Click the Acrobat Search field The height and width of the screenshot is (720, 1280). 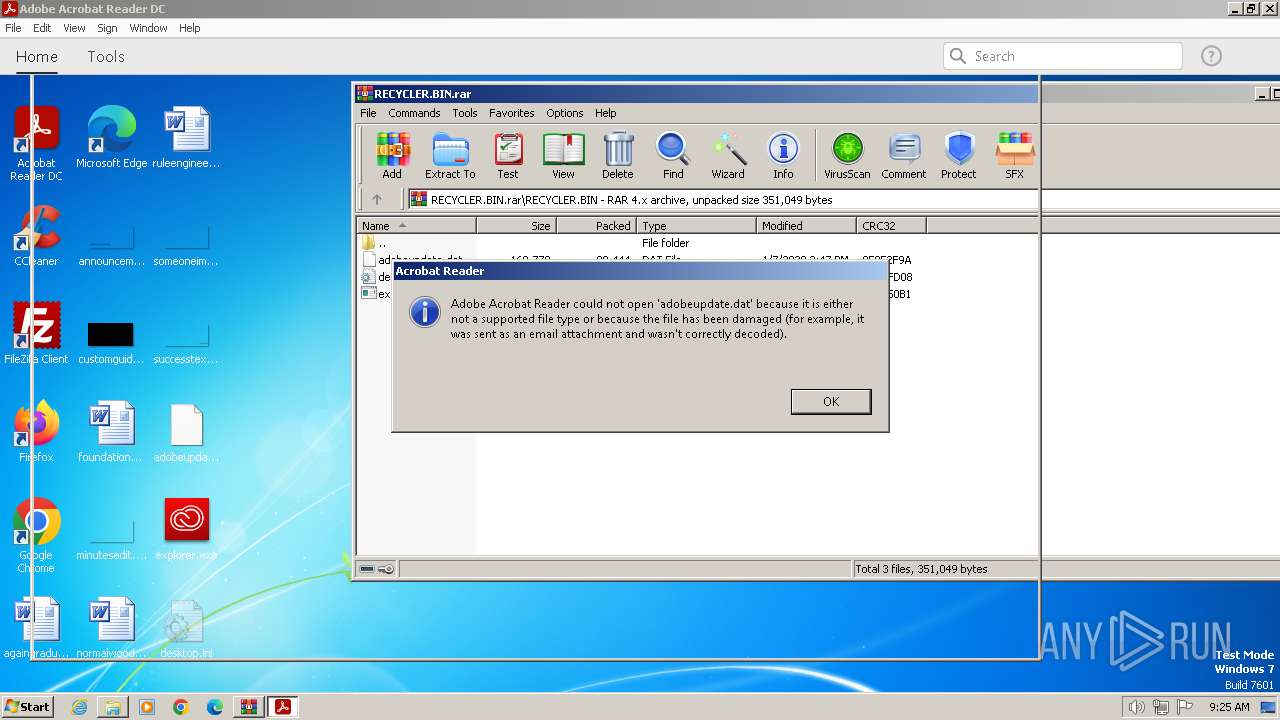(1063, 56)
